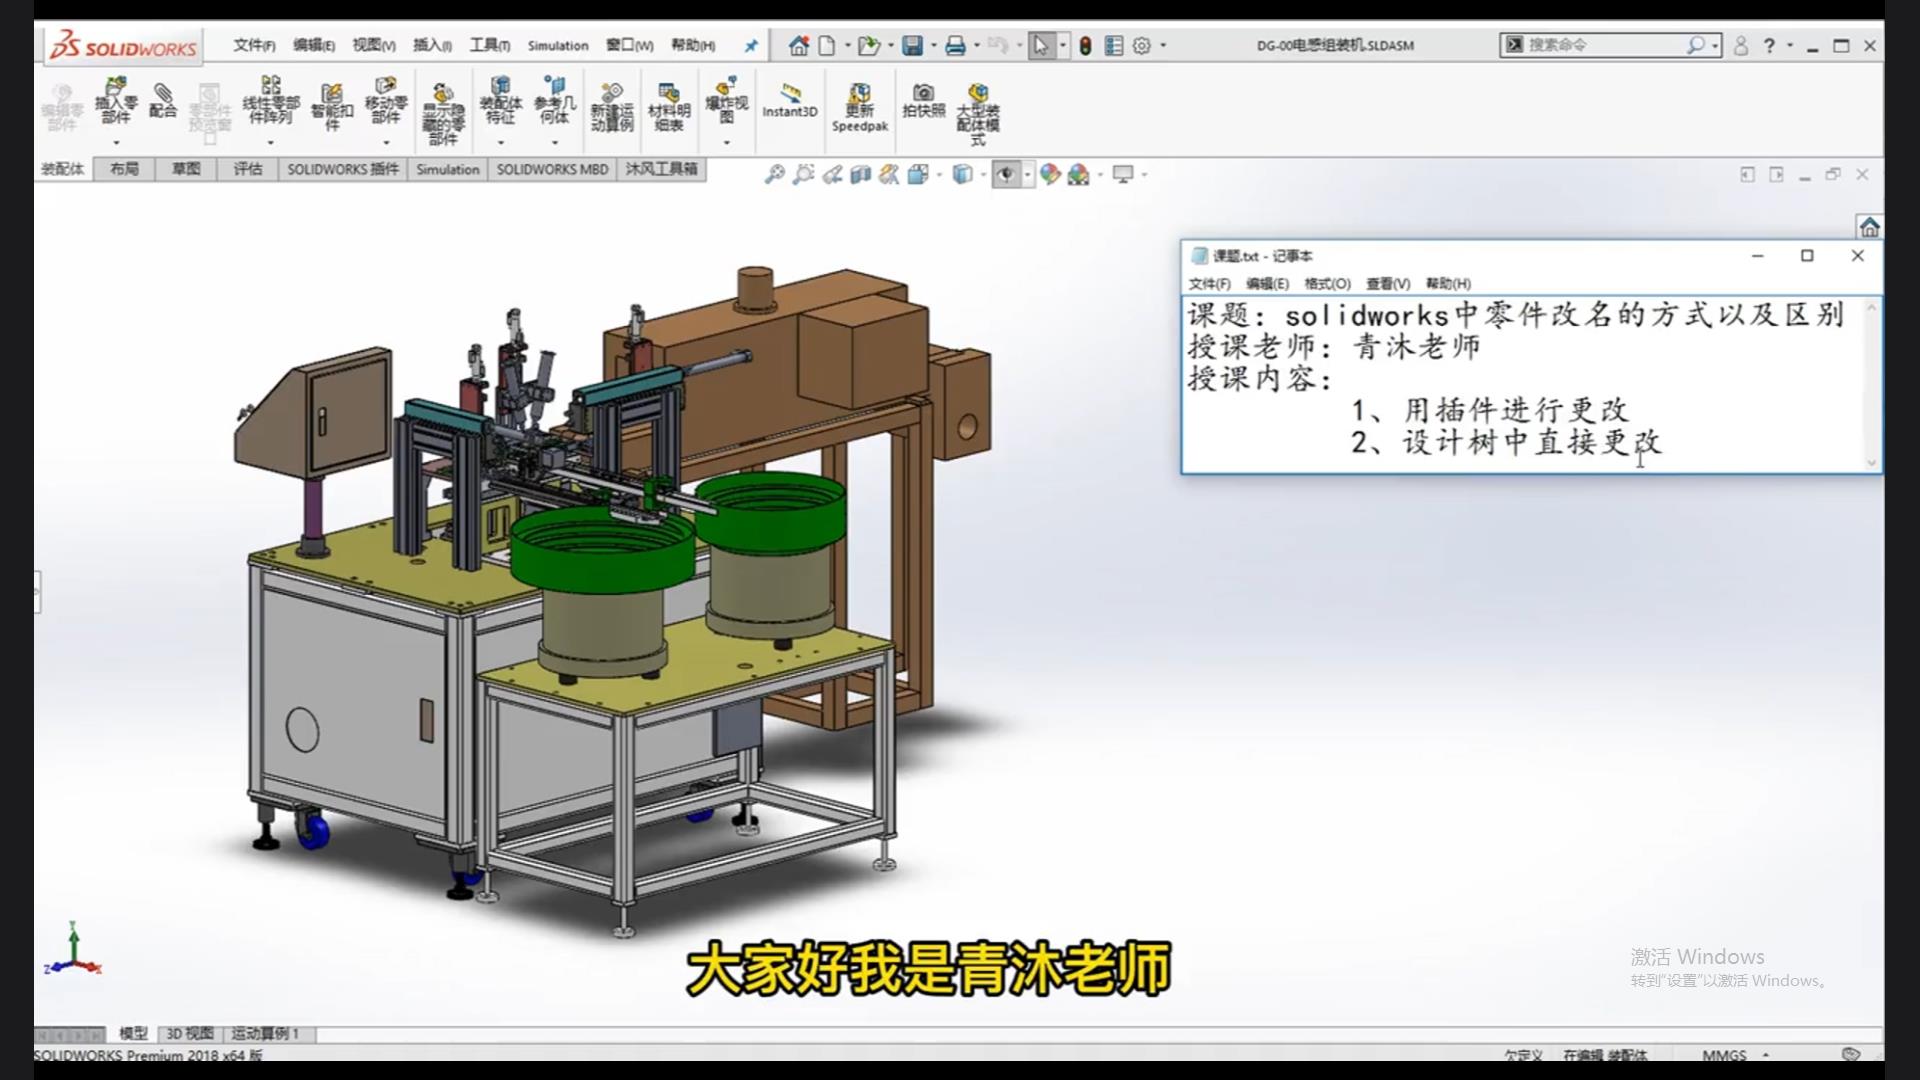
Task: Open the Save icon's dropdown arrow
Action: (933, 45)
